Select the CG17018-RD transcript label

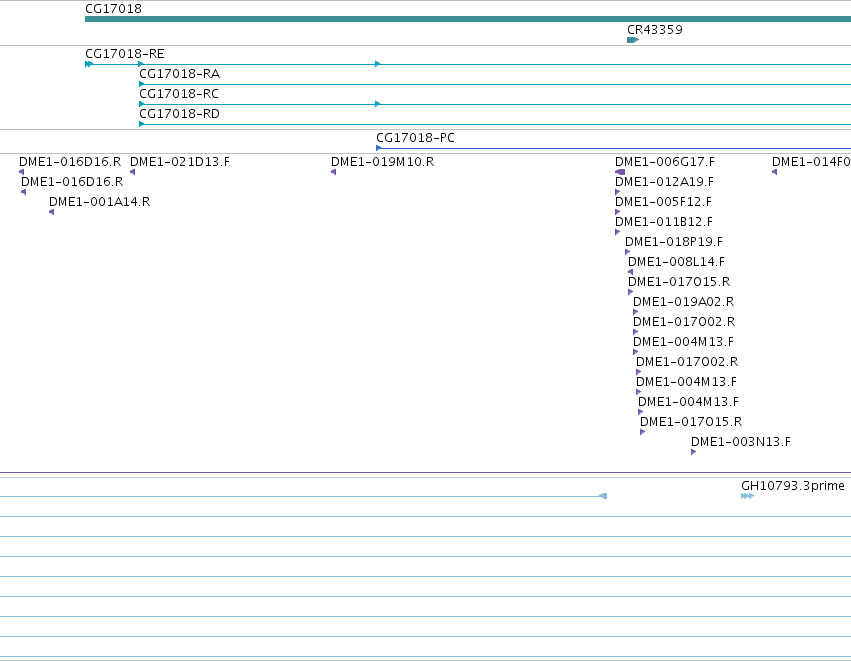(x=180, y=114)
